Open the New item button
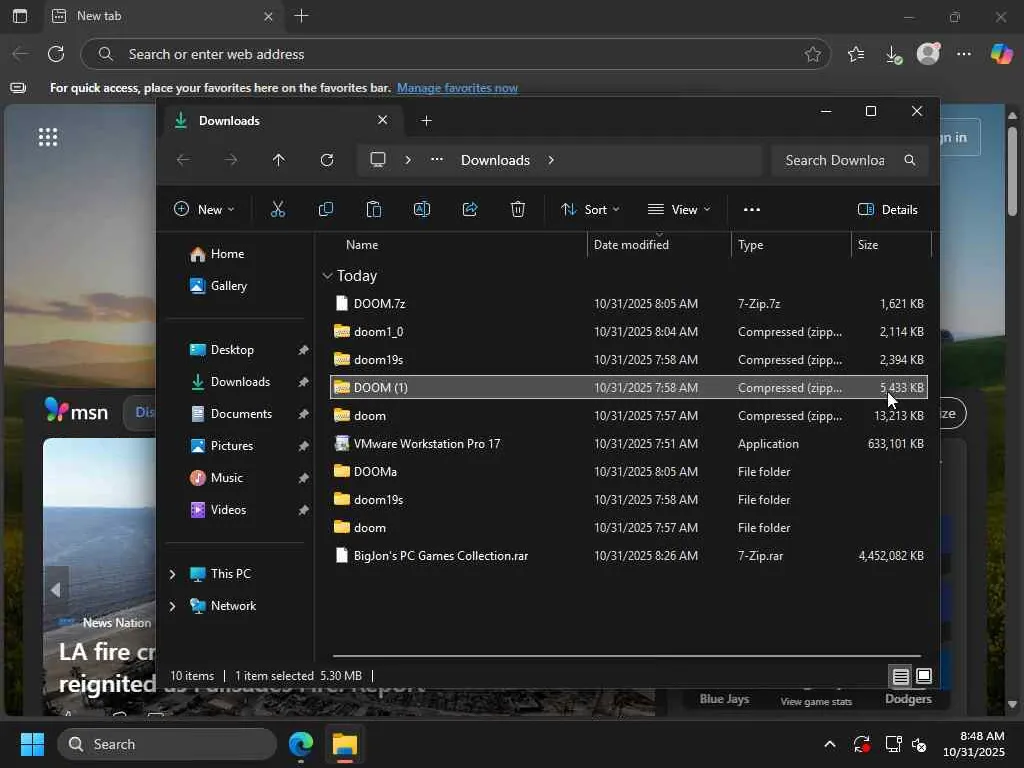Viewport: 1024px width, 768px height. (x=204, y=209)
